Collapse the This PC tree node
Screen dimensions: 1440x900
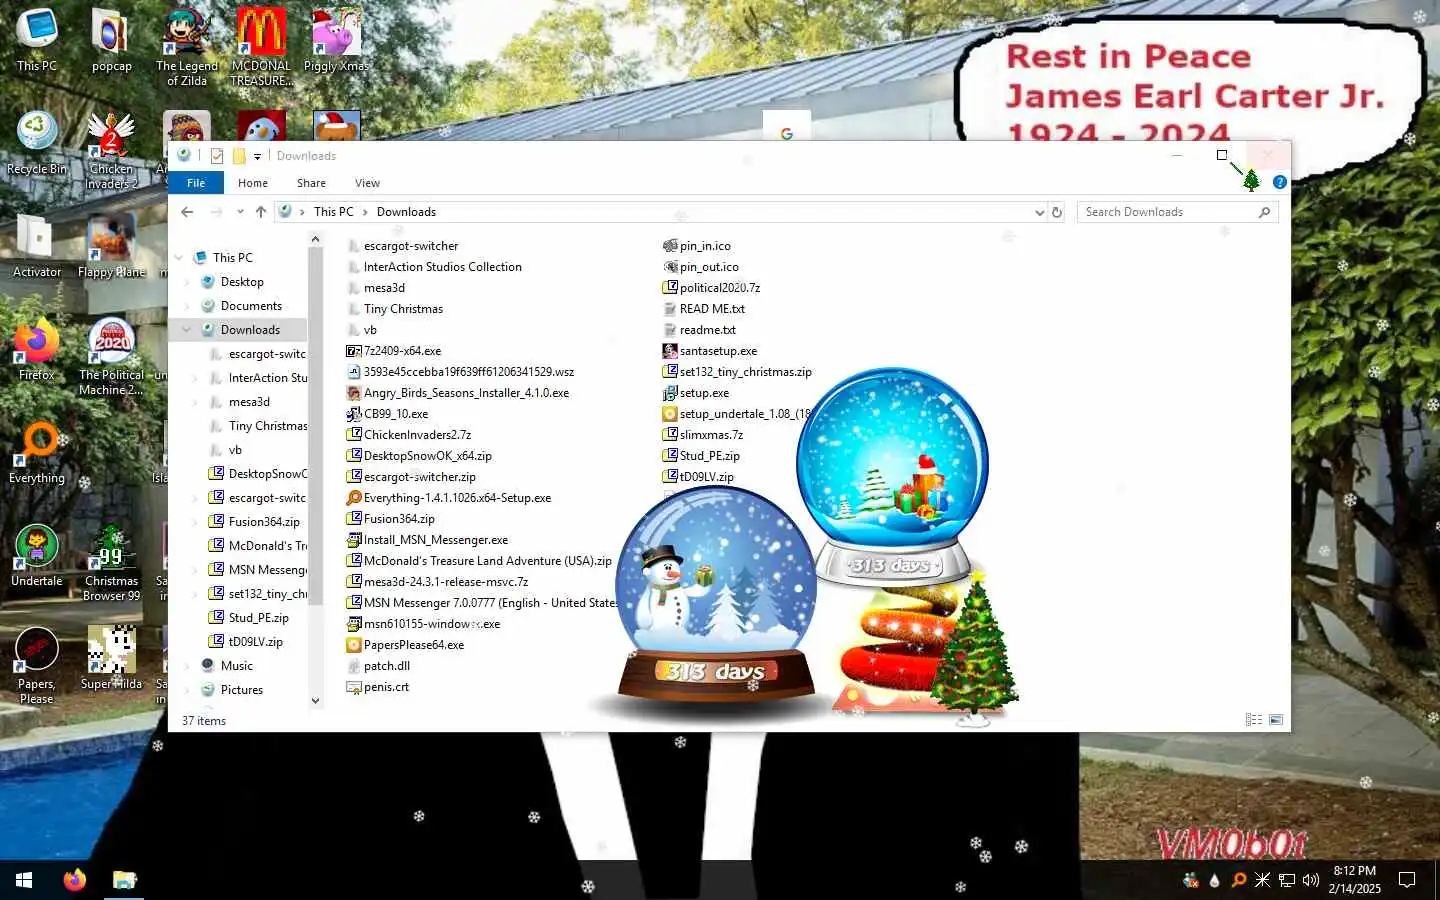click(x=178, y=258)
